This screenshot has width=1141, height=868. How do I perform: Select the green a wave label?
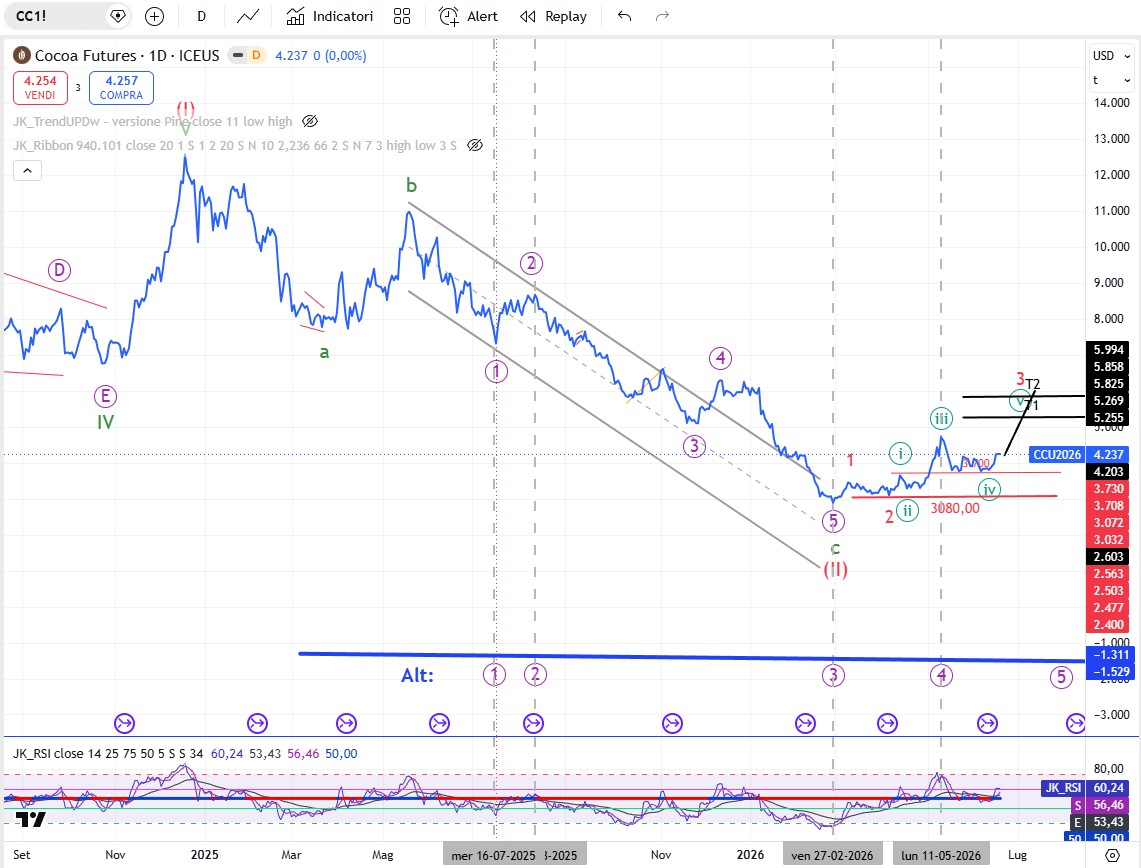[325, 352]
